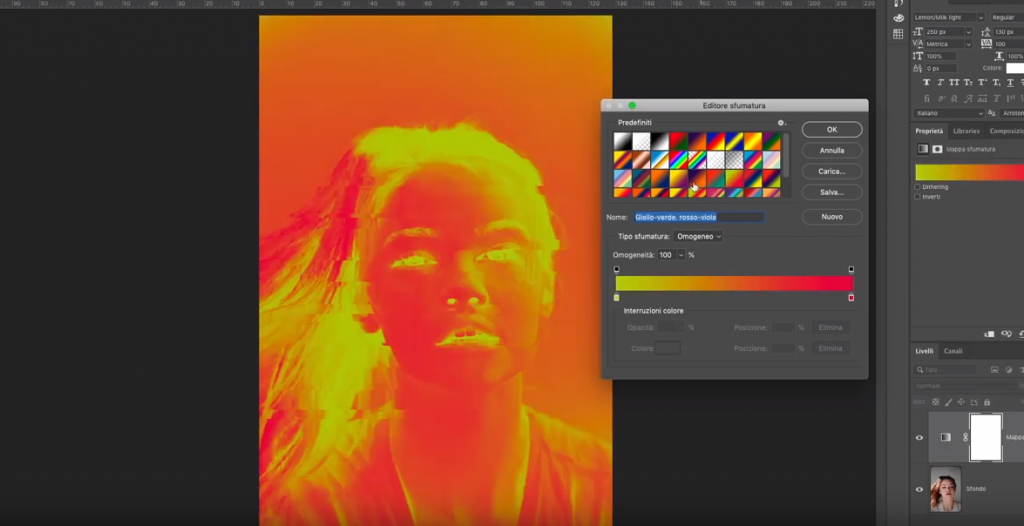Click the layer mask link chain icon

[x=963, y=437]
